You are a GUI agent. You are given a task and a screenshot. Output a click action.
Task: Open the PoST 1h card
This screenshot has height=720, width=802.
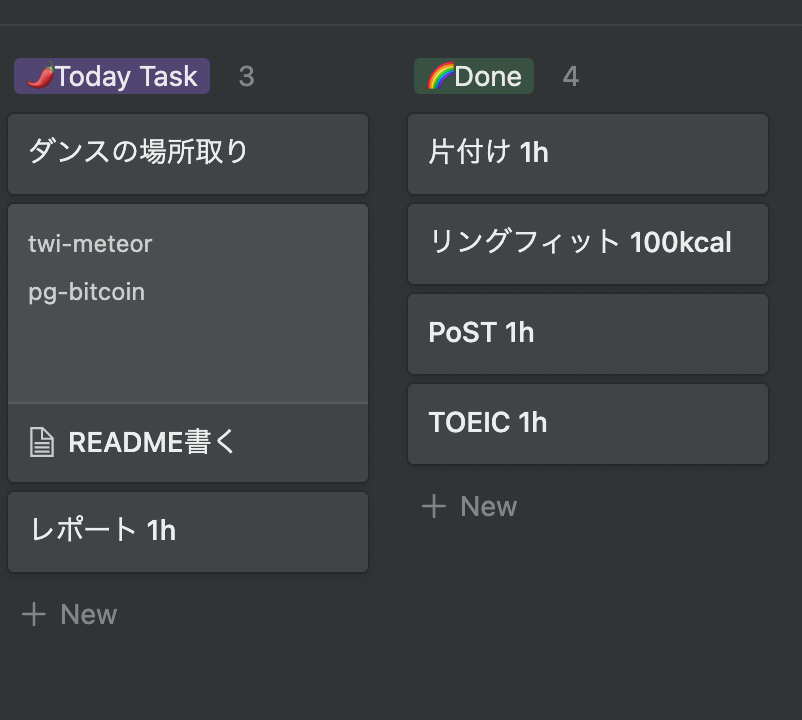pyautogui.click(x=588, y=333)
